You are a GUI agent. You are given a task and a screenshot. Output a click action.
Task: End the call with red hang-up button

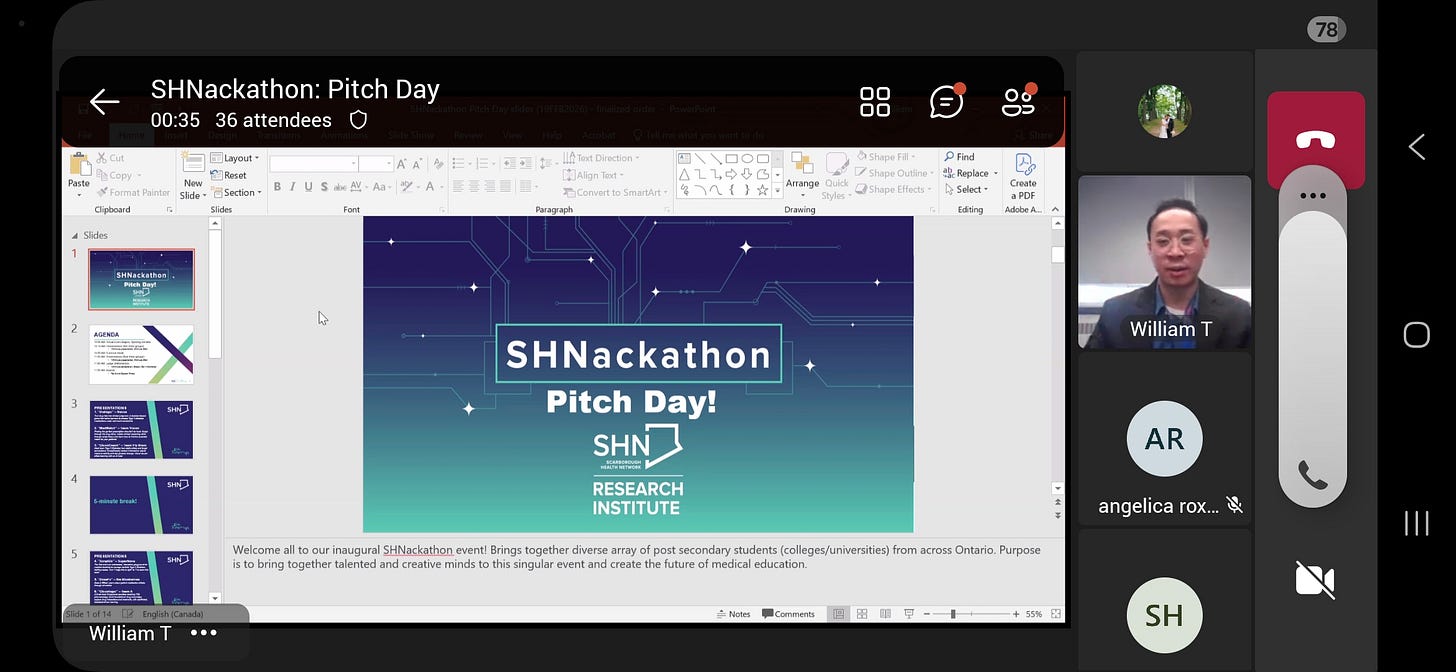1315,140
